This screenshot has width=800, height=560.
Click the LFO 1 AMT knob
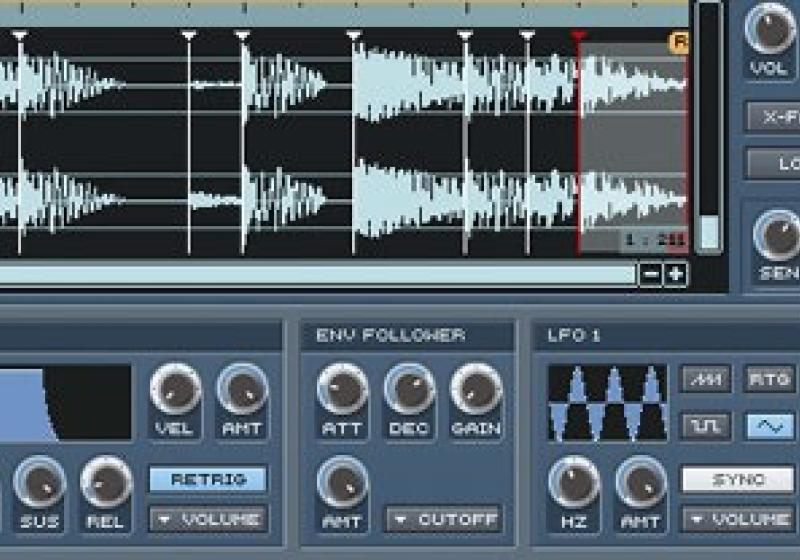641,482
